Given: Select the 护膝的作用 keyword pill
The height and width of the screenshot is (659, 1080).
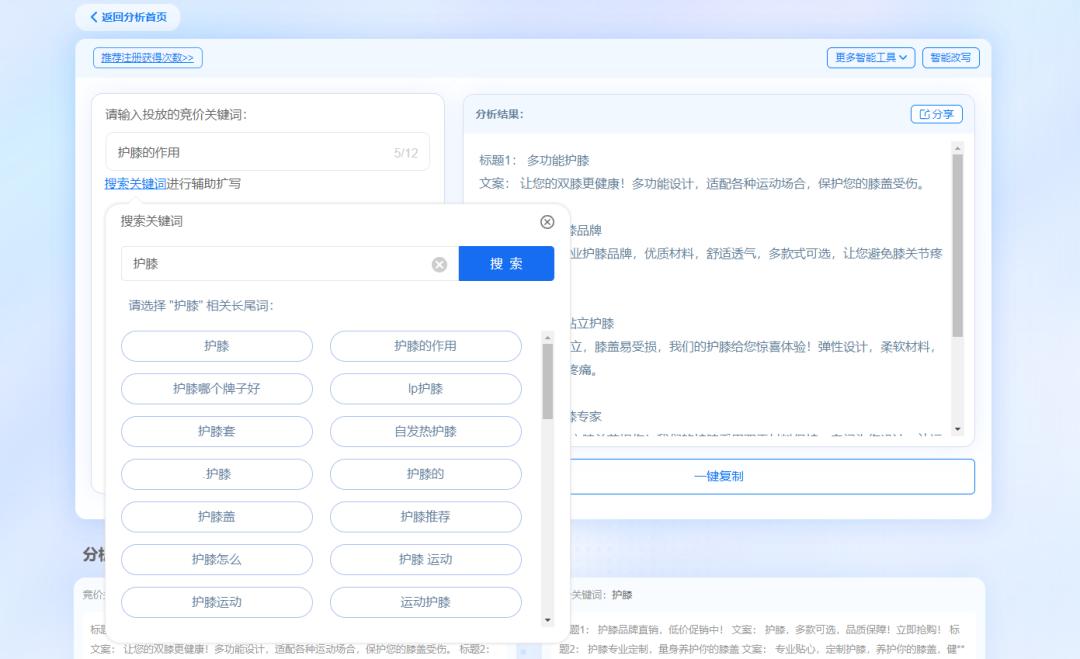Looking at the screenshot, I should pos(424,346).
